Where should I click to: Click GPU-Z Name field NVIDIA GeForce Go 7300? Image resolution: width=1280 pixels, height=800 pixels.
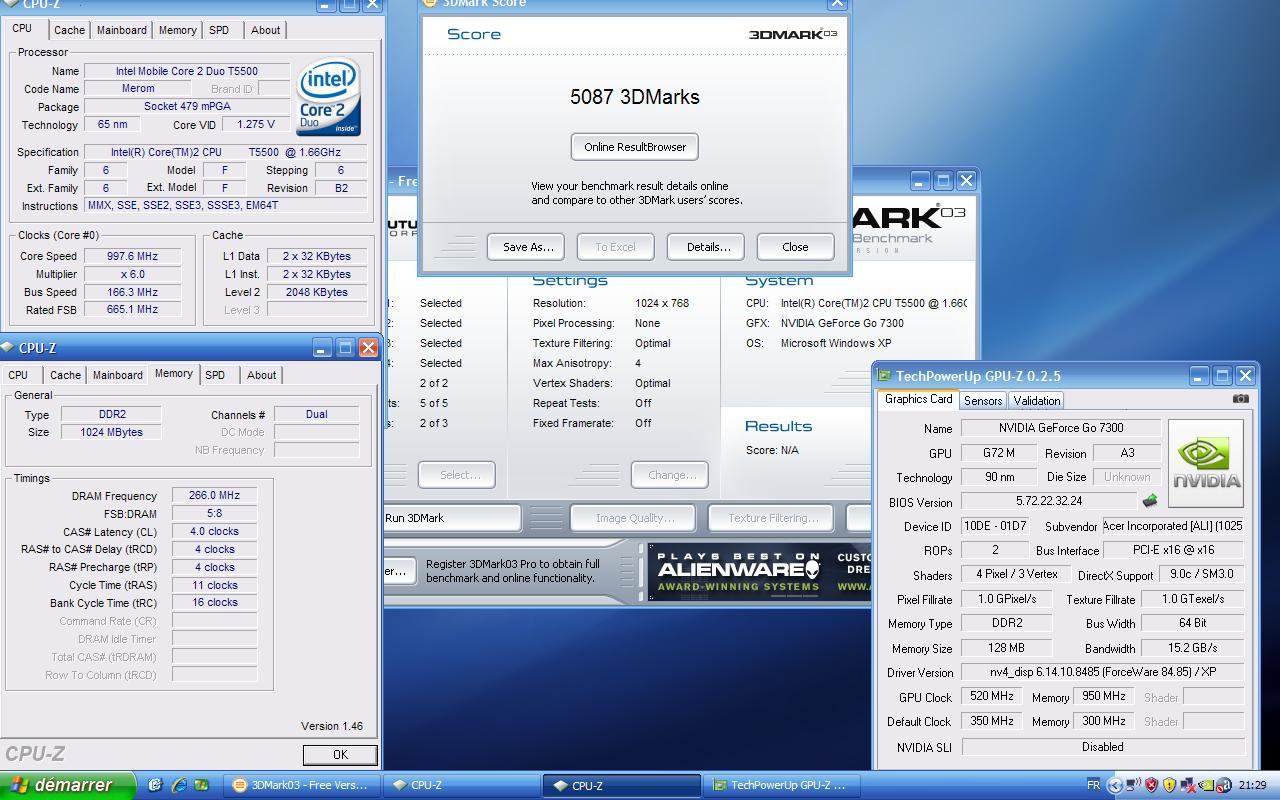[x=1062, y=428]
